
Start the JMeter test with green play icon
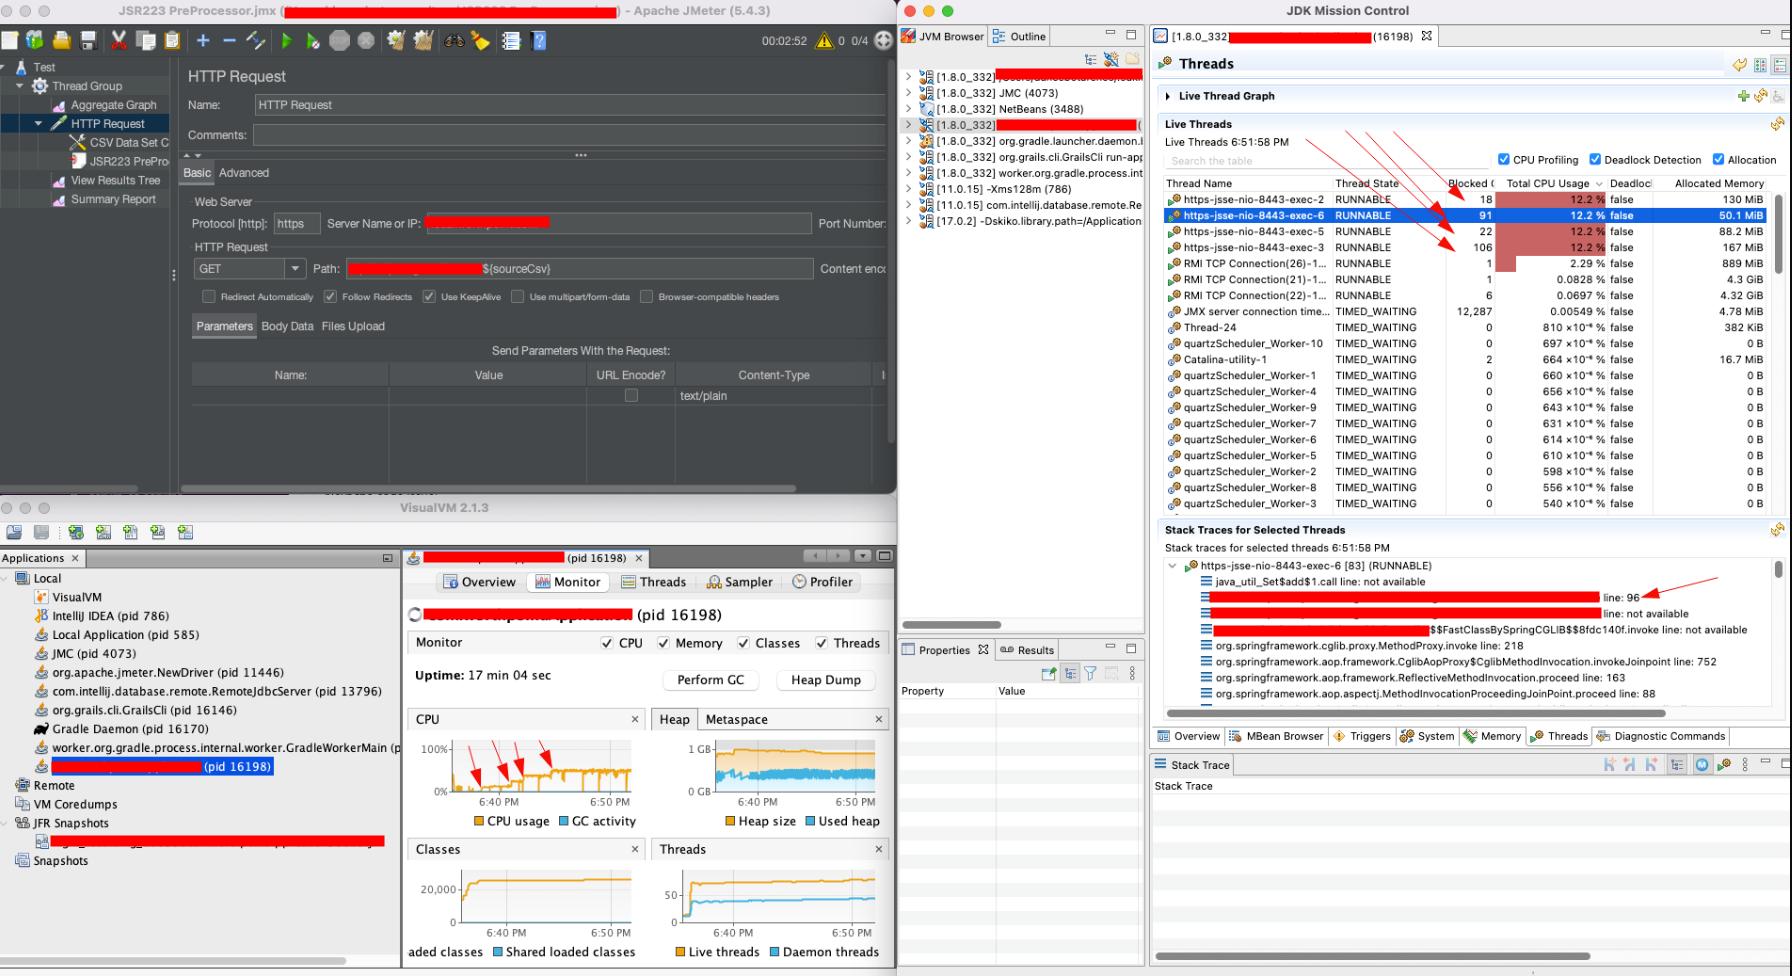[287, 40]
